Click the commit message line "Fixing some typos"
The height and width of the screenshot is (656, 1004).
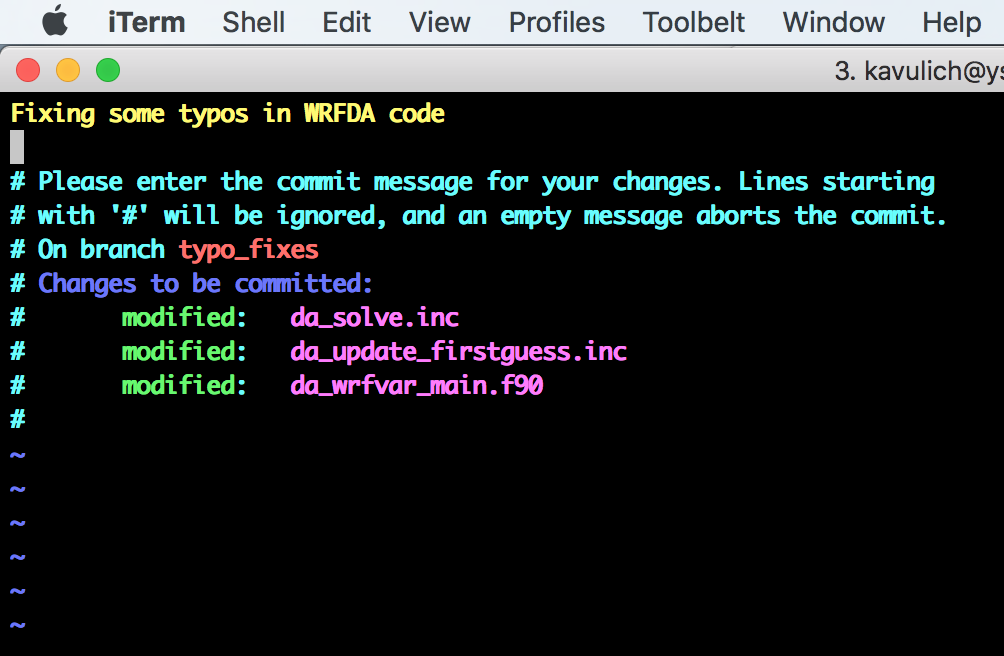tap(227, 114)
